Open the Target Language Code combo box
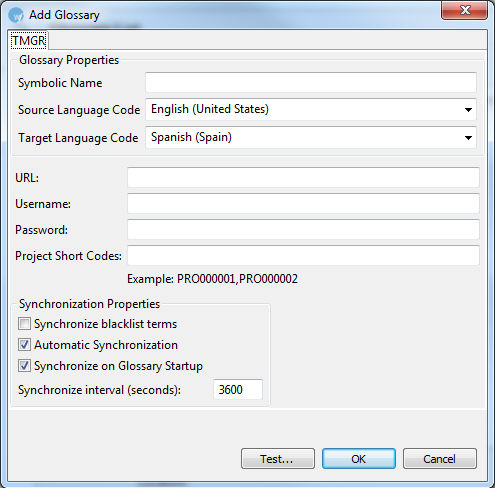 (x=311, y=137)
